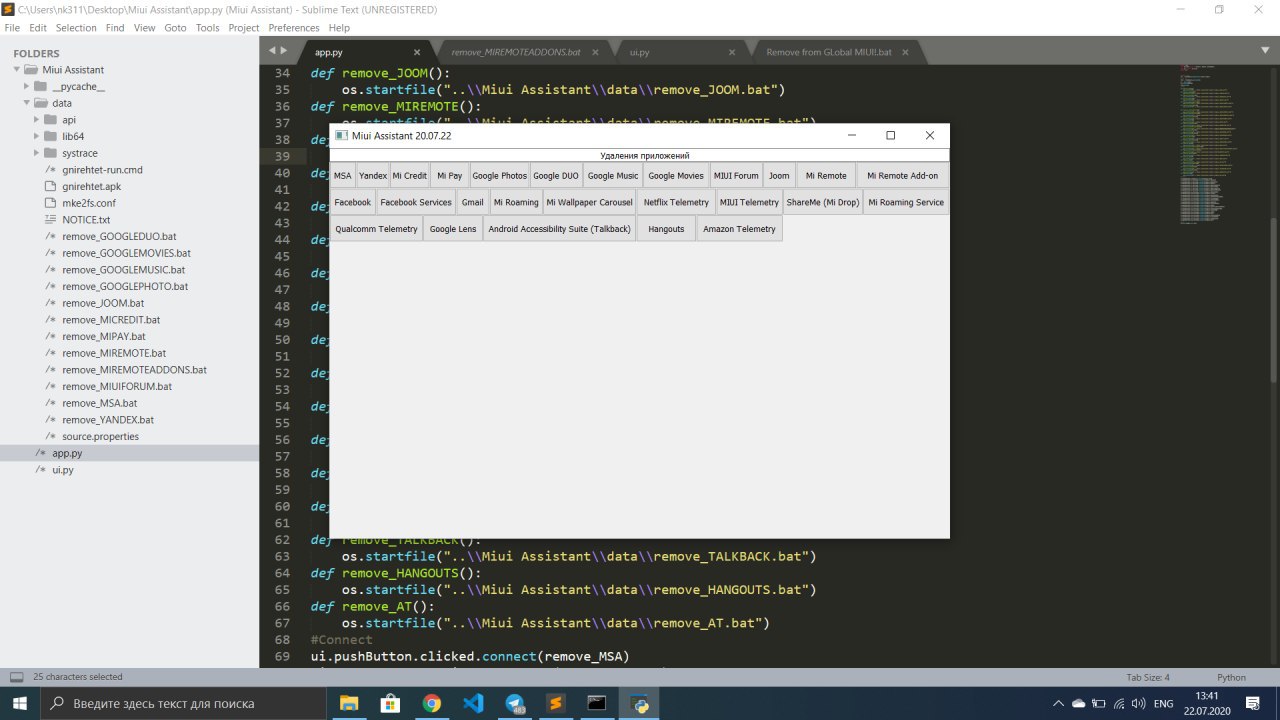This screenshot has height=720, width=1280.
Task: Click the MIUI Telemetry button
Action: point(750,202)
